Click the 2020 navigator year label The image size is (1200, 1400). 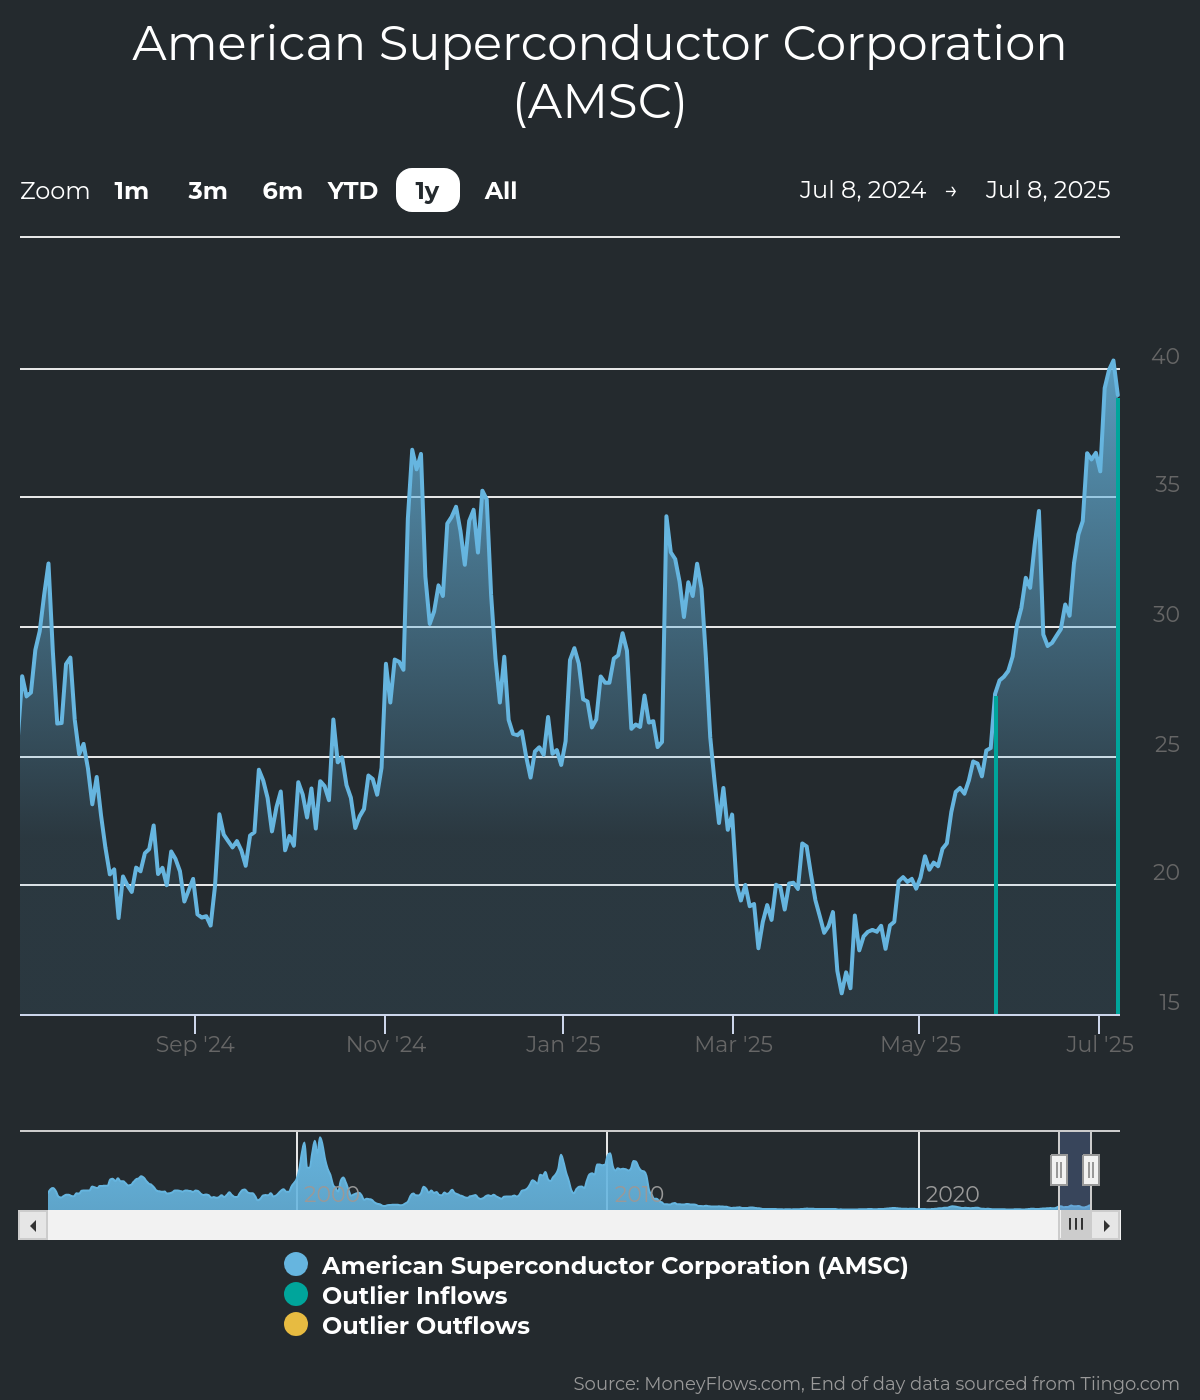pyautogui.click(x=952, y=1195)
